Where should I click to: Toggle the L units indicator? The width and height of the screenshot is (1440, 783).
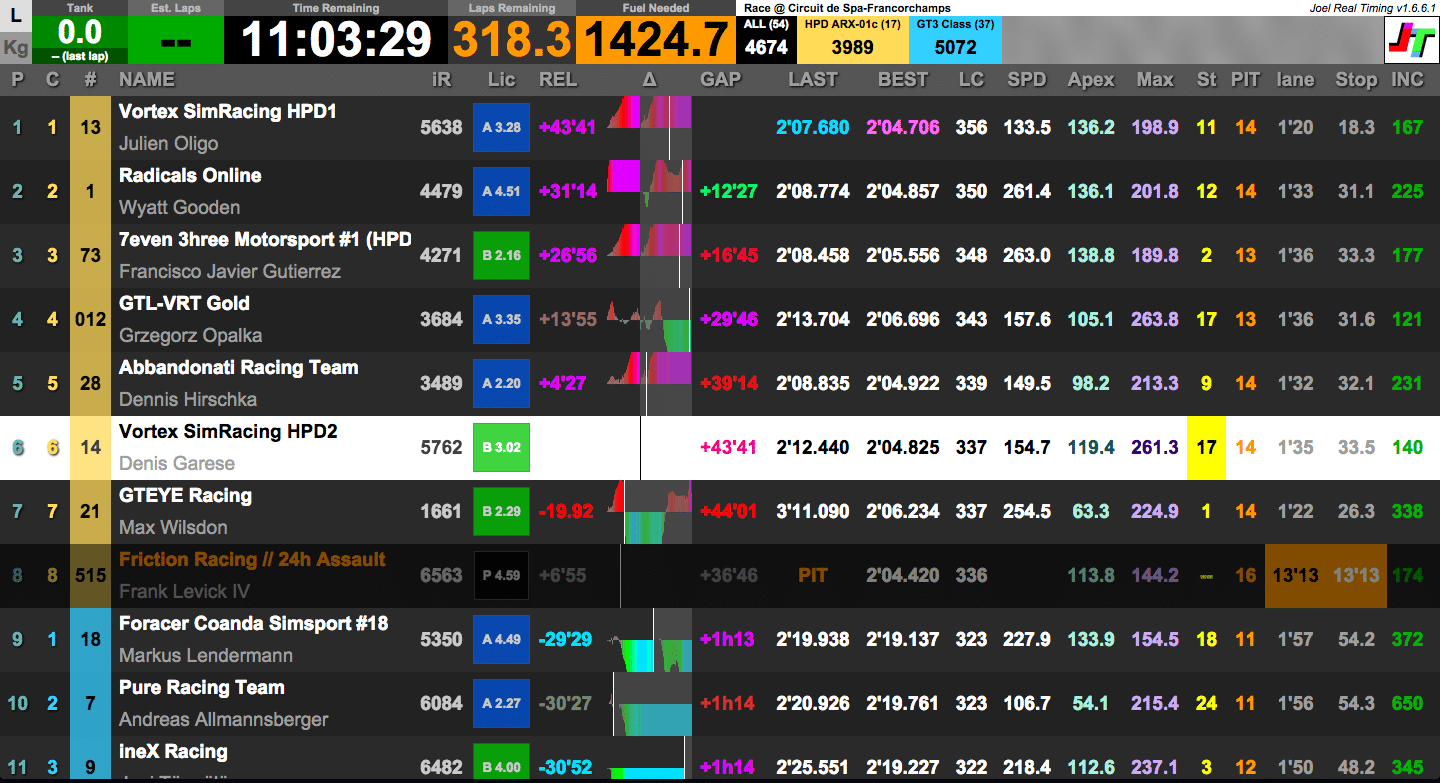pyautogui.click(x=16, y=16)
